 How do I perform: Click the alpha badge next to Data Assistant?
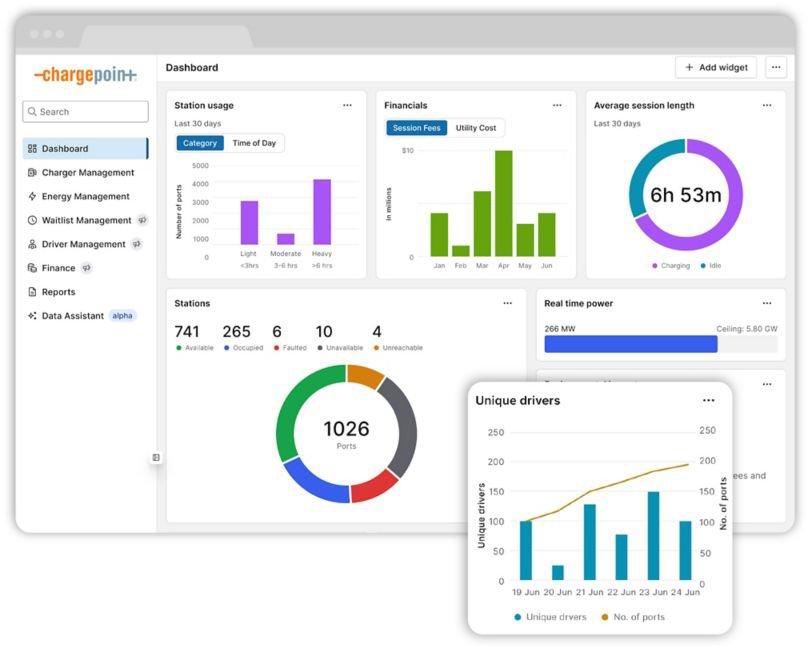pos(122,316)
